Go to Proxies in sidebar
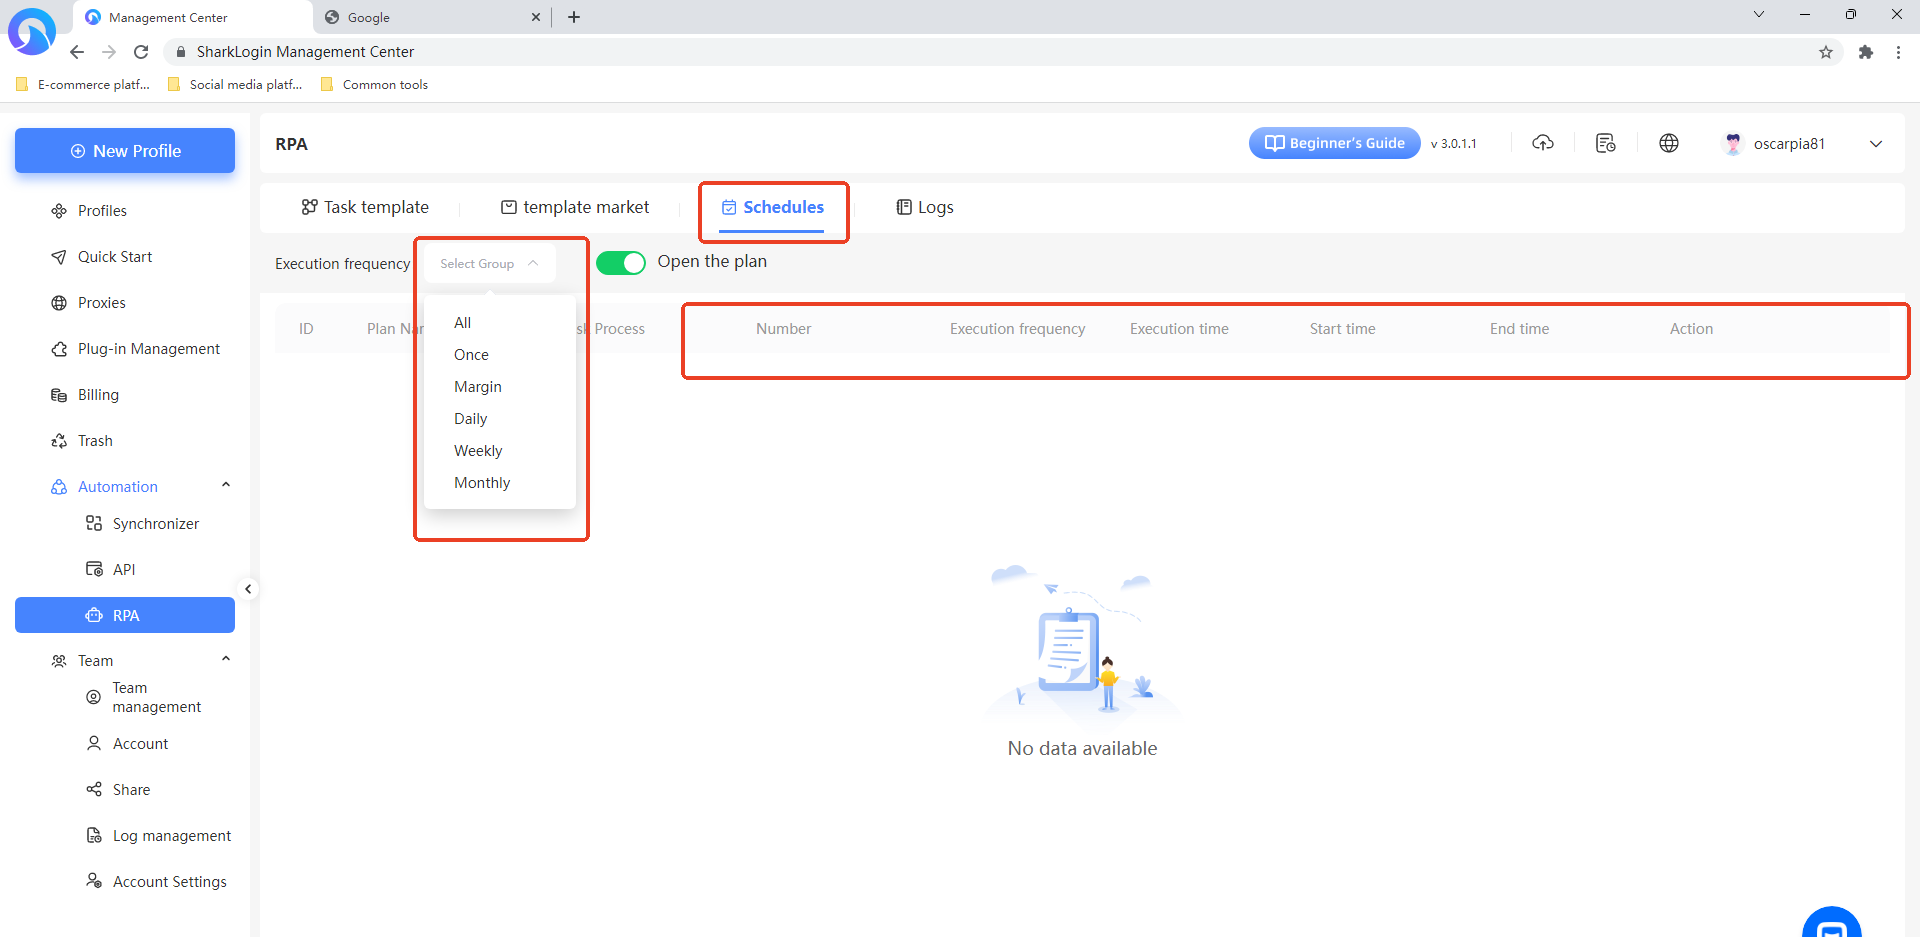The width and height of the screenshot is (1920, 937). point(102,303)
